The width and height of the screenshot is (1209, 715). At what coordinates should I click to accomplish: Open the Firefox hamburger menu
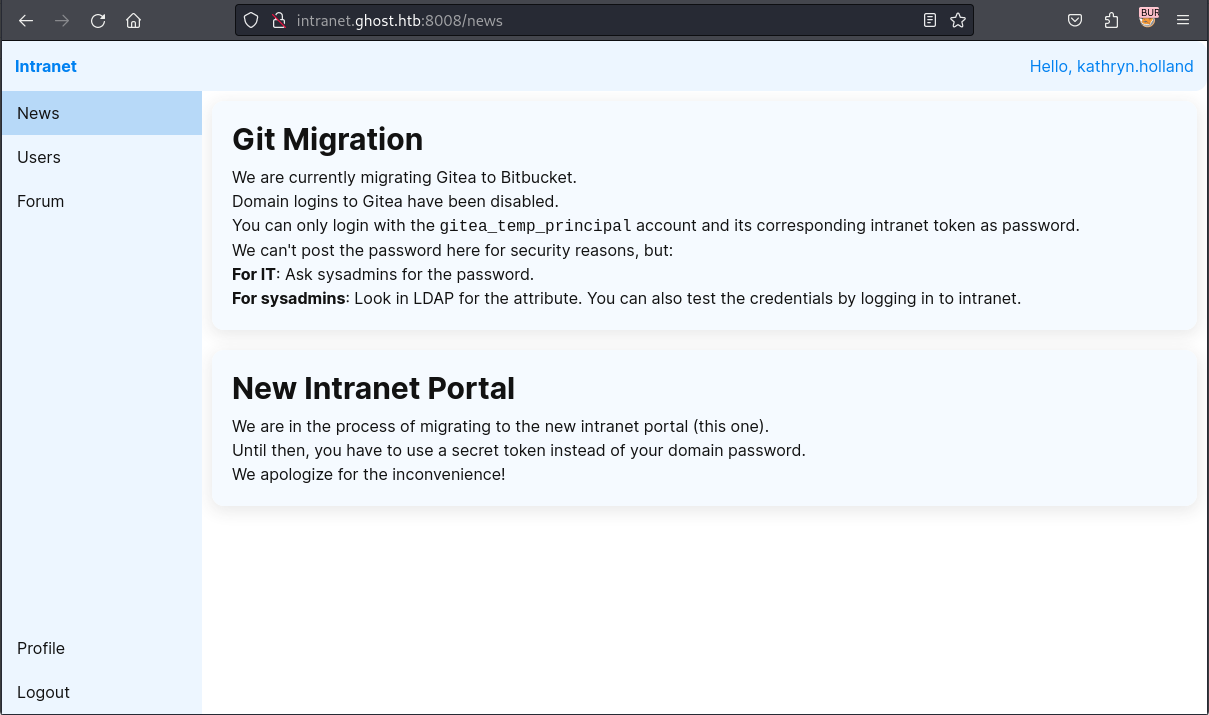pos(1183,20)
